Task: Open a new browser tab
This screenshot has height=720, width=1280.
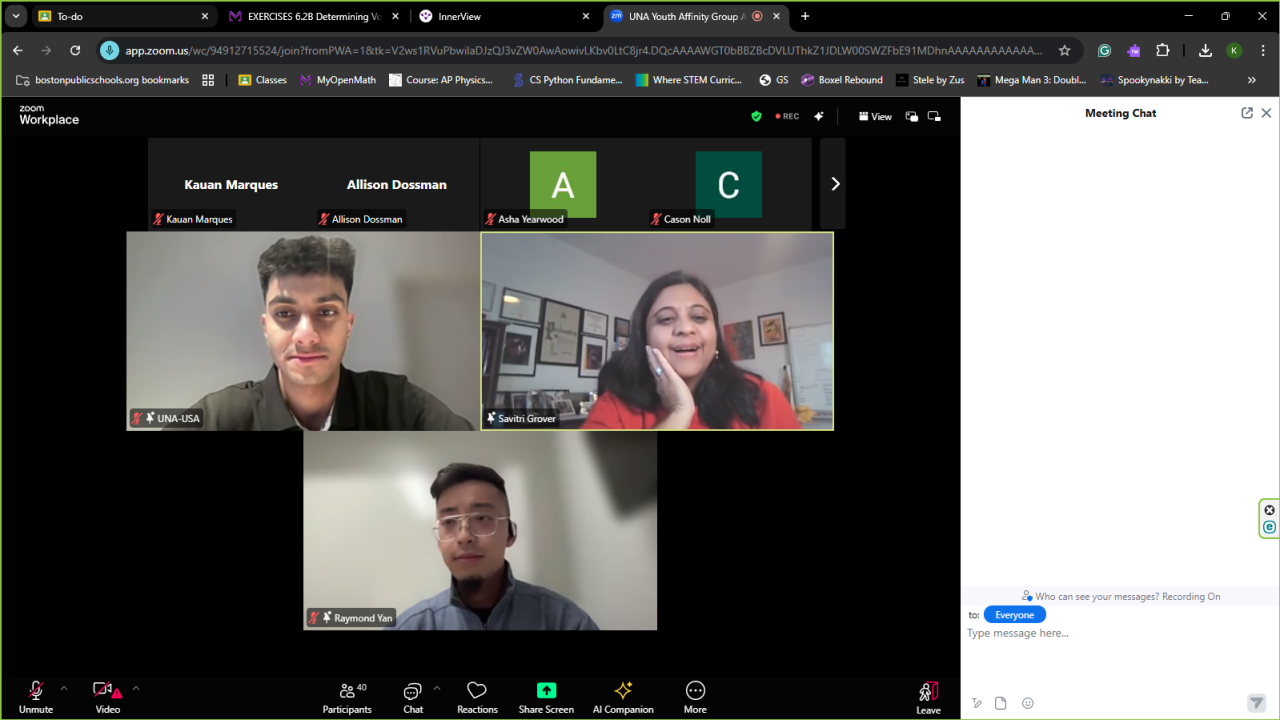Action: (805, 16)
